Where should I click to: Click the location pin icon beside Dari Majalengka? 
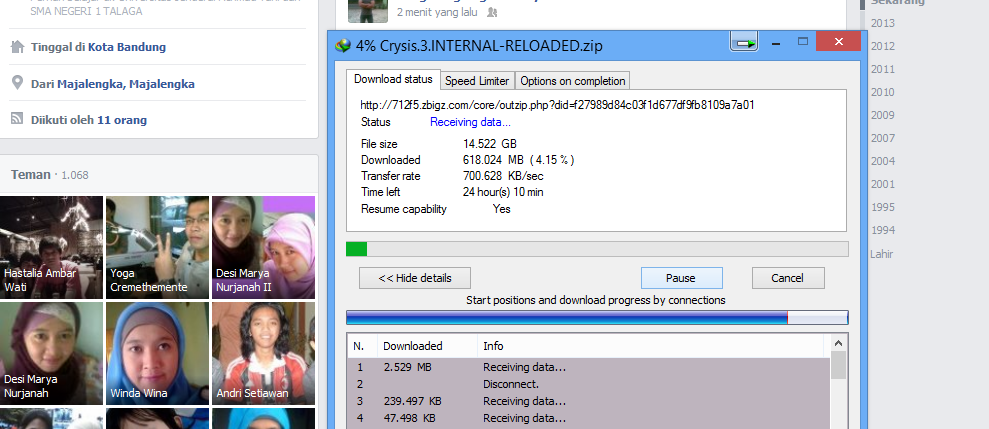click(x=18, y=83)
